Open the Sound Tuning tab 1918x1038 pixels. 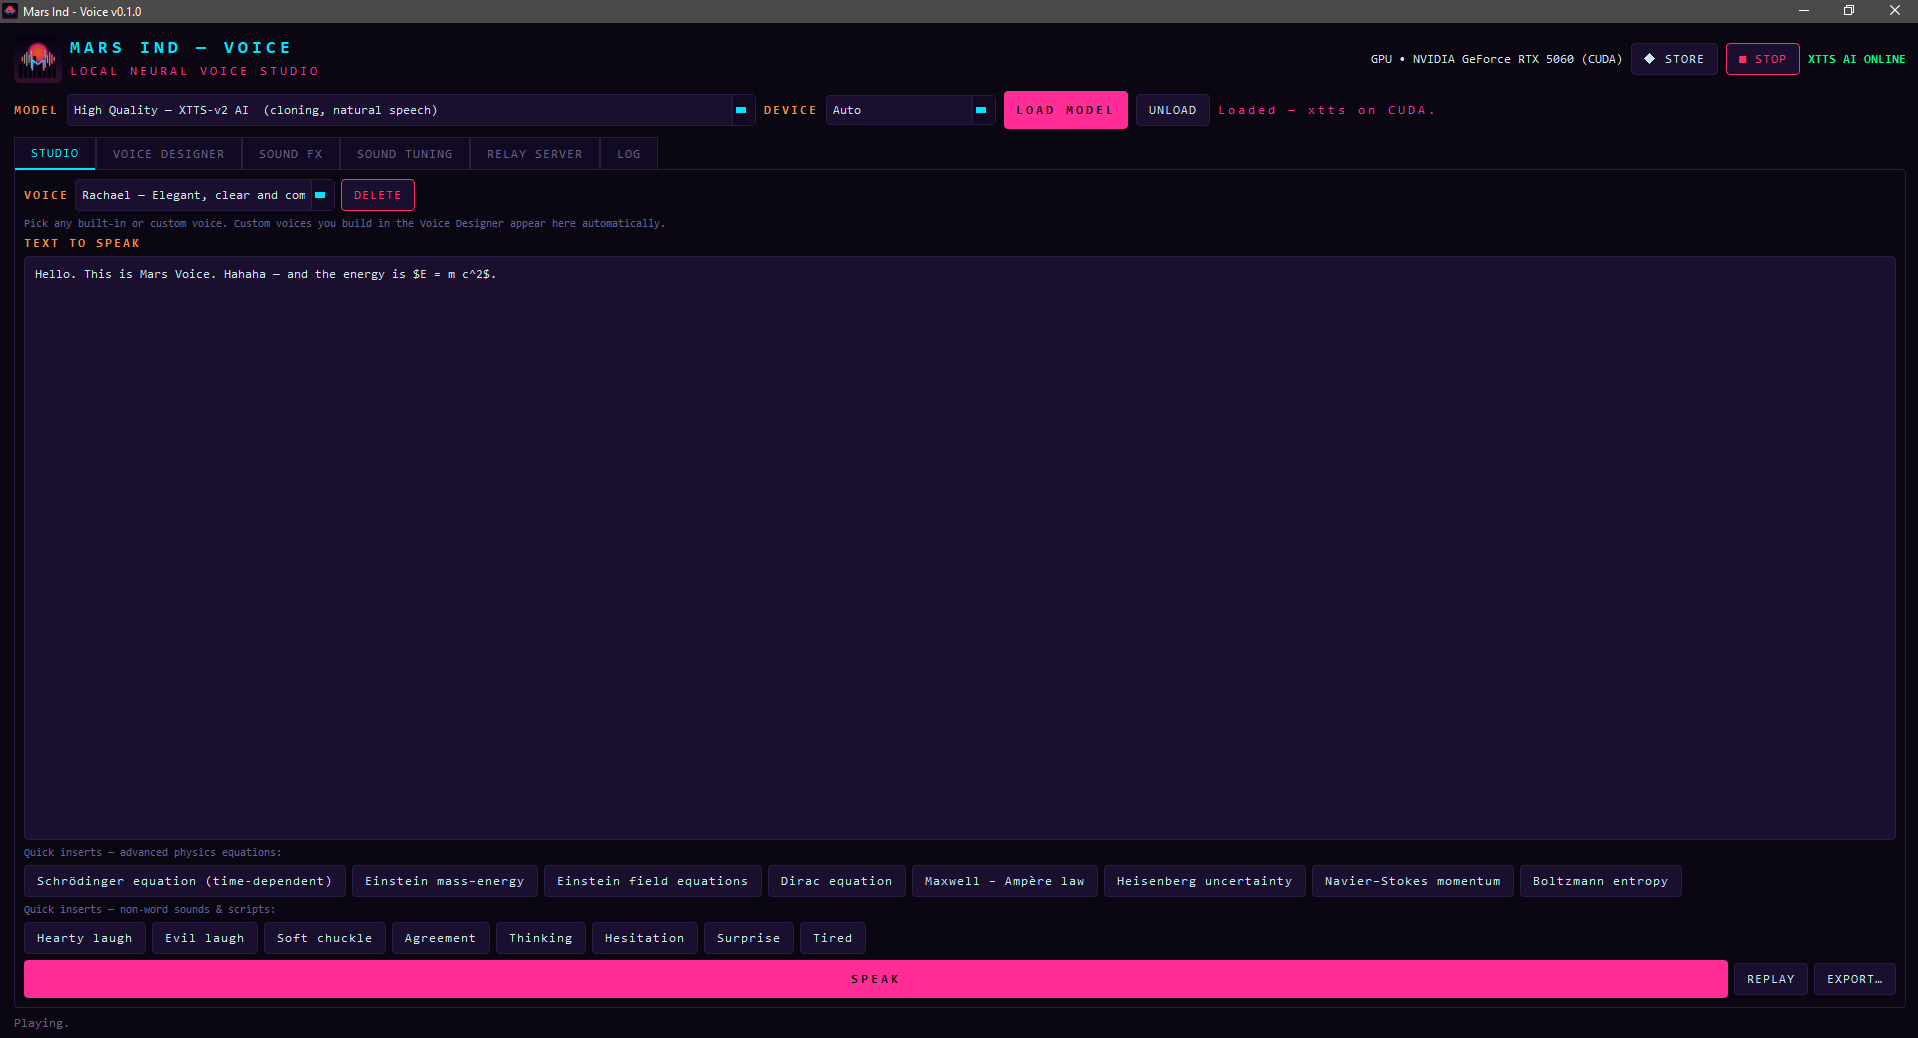pos(405,154)
